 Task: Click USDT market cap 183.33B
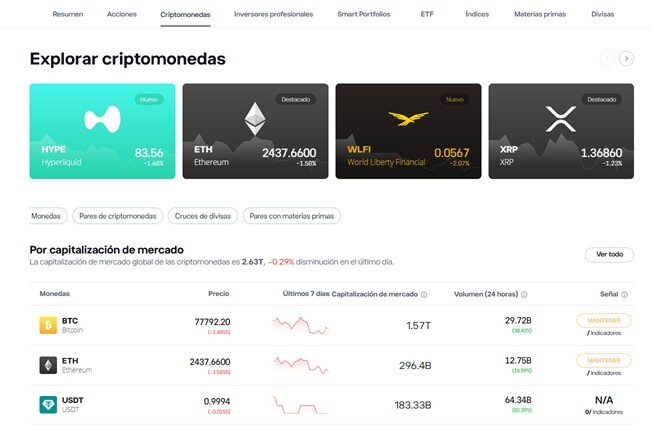pos(413,405)
